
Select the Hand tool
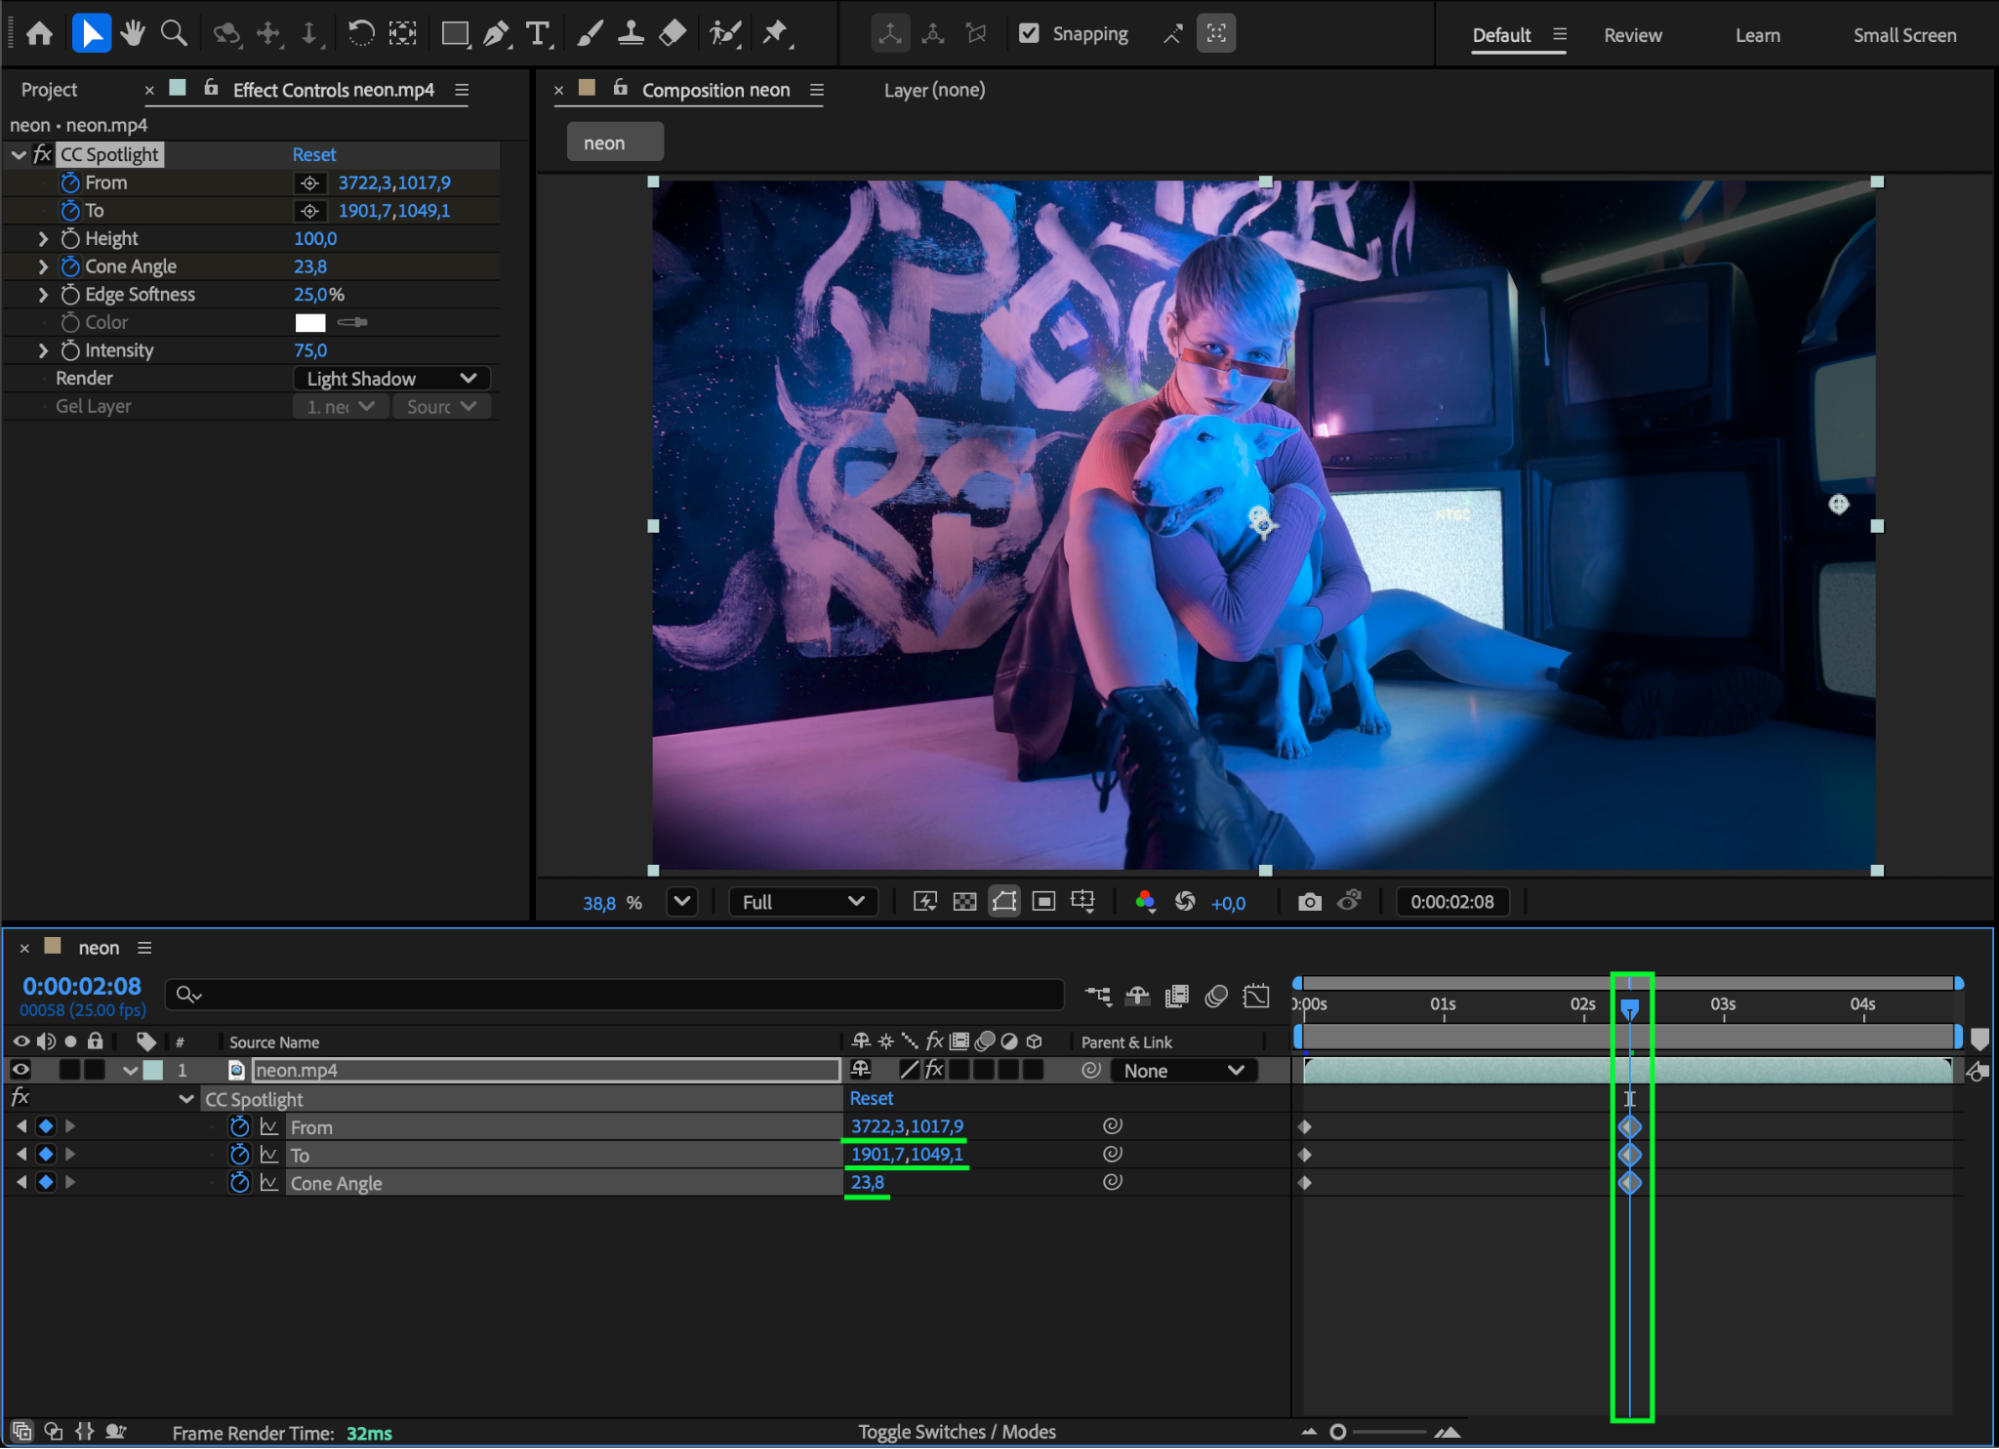[132, 34]
